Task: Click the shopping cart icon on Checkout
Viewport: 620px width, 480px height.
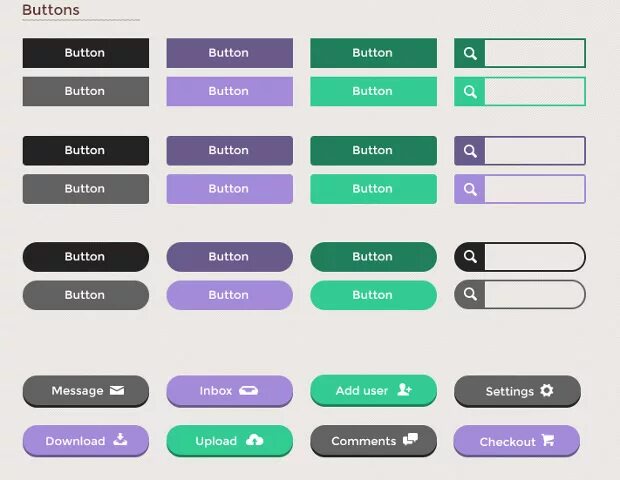Action: 547,440
